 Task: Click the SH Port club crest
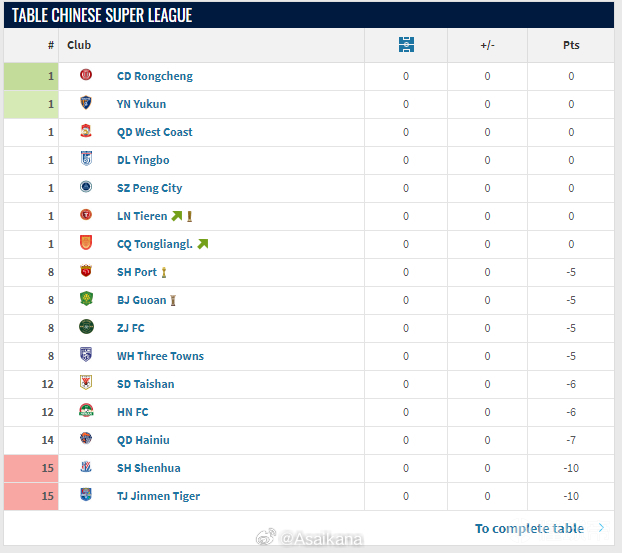click(x=86, y=272)
